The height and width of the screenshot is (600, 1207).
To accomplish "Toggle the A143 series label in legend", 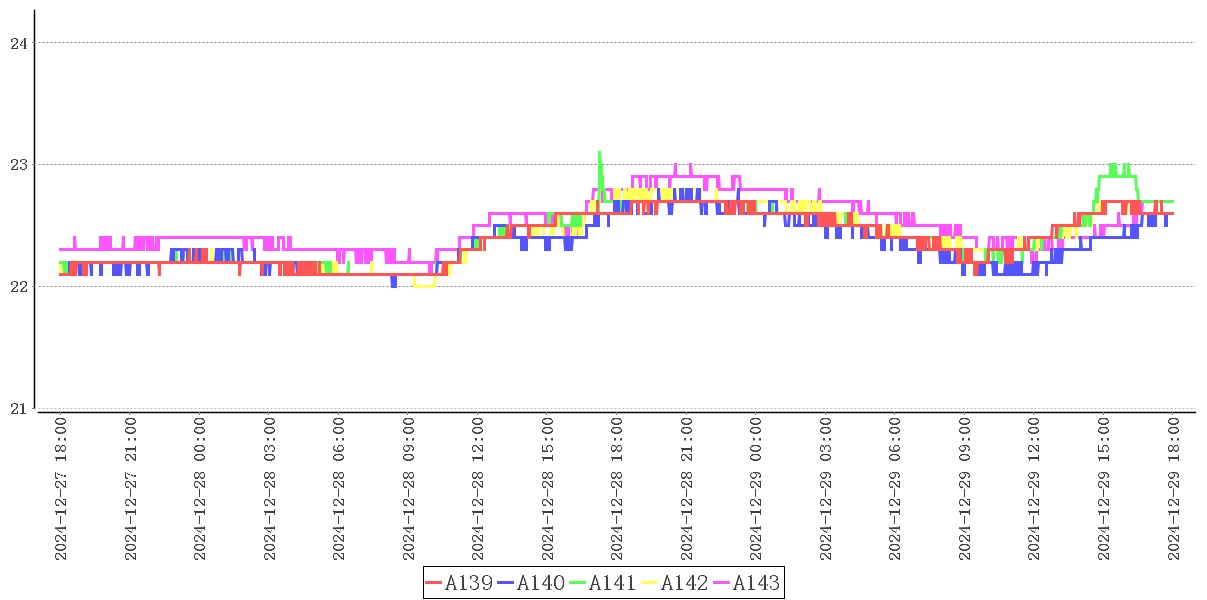I will (757, 583).
